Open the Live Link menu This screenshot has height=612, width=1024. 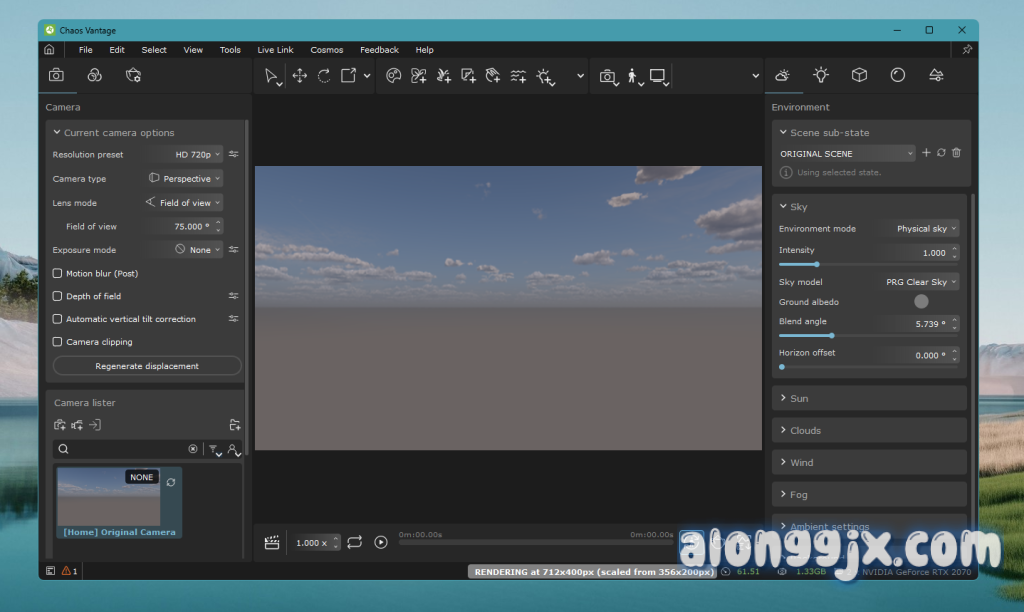275,50
